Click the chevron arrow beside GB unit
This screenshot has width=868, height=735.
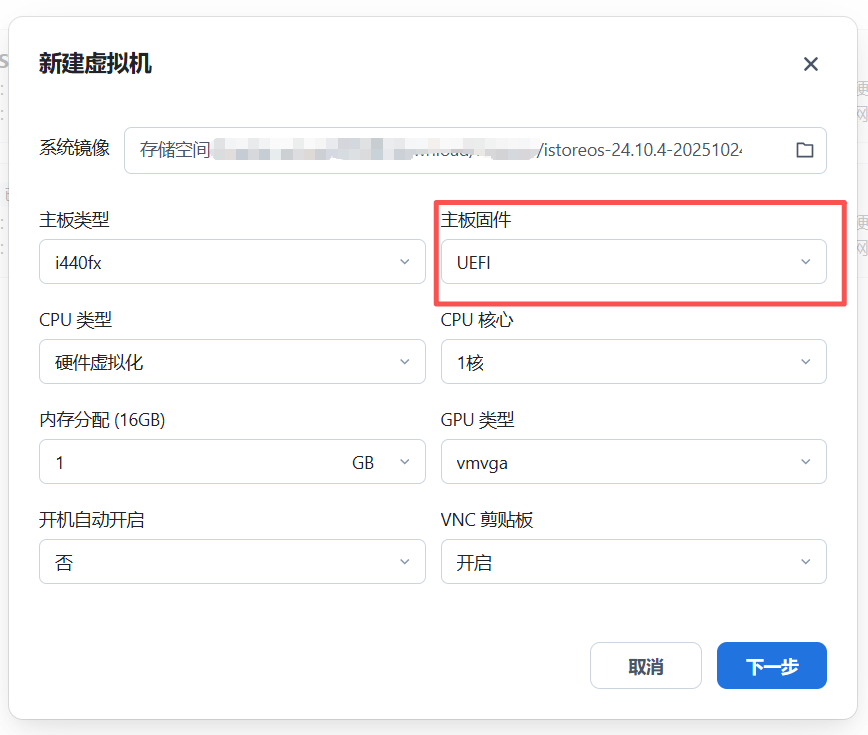[x=405, y=462]
